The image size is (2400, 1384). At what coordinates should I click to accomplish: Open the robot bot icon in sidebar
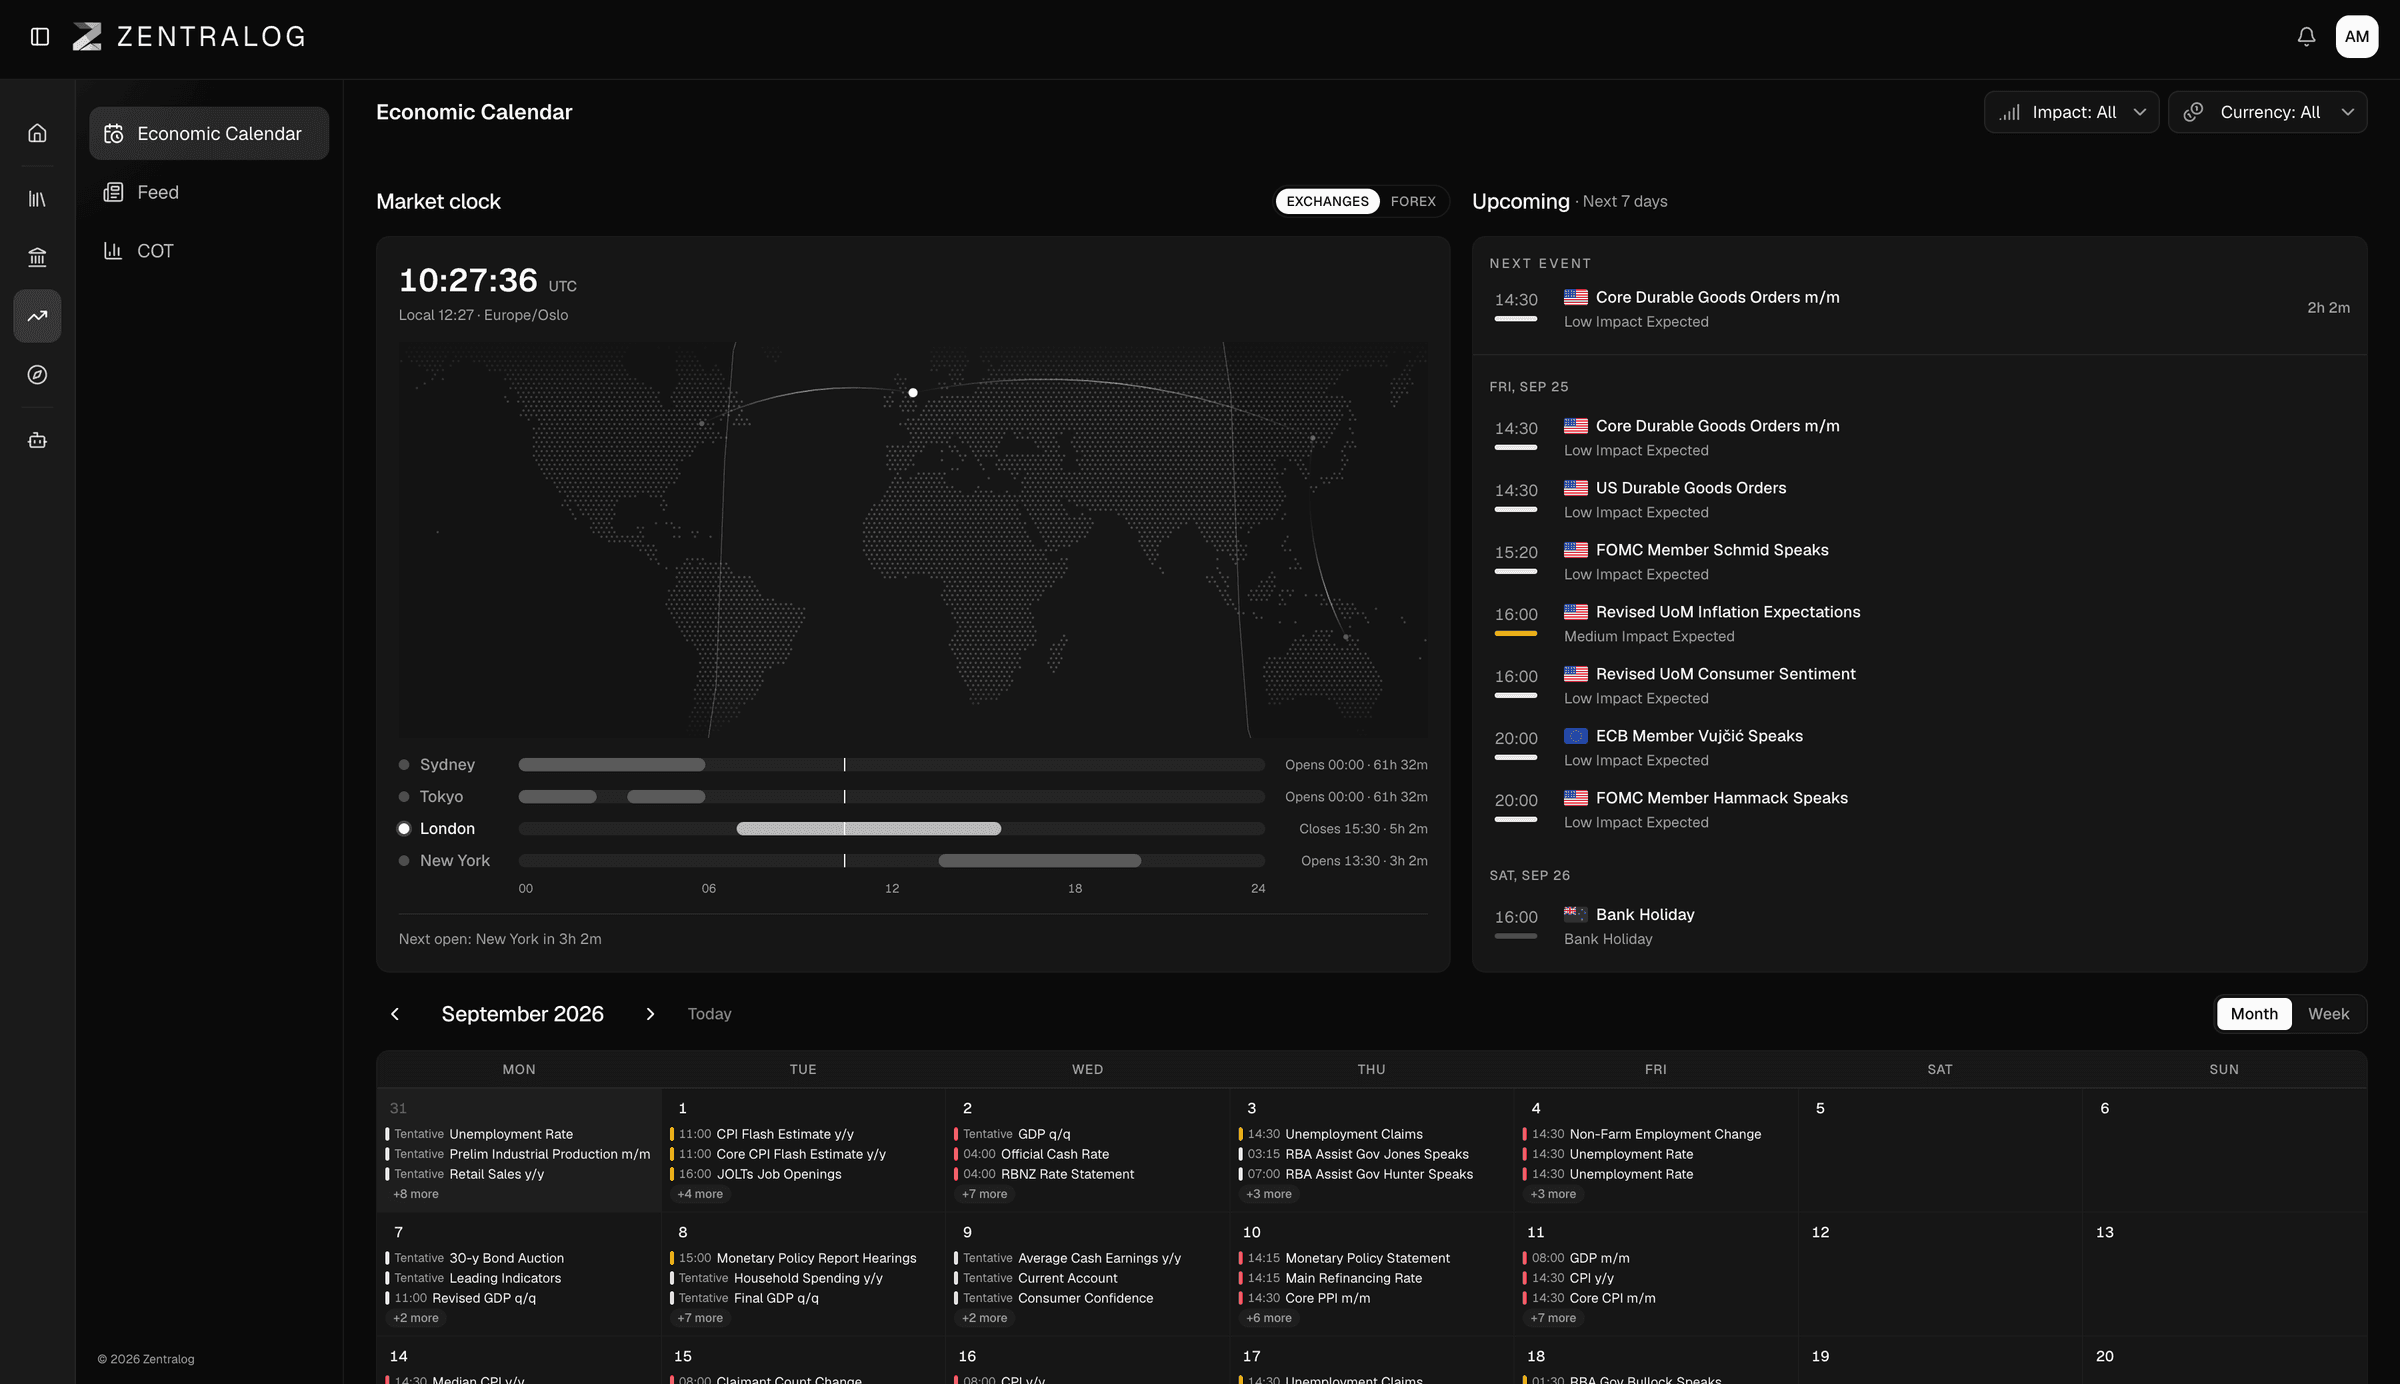(37, 440)
